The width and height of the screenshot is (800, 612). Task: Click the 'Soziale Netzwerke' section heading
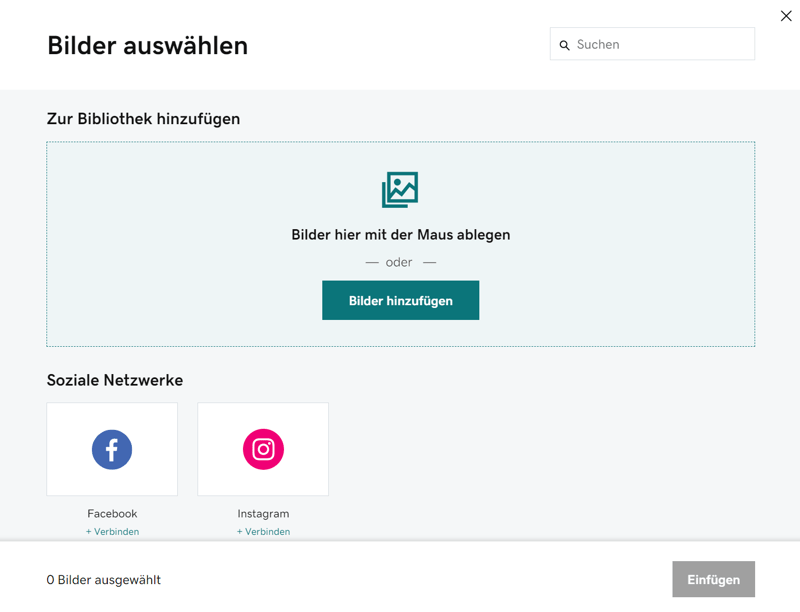tap(115, 380)
